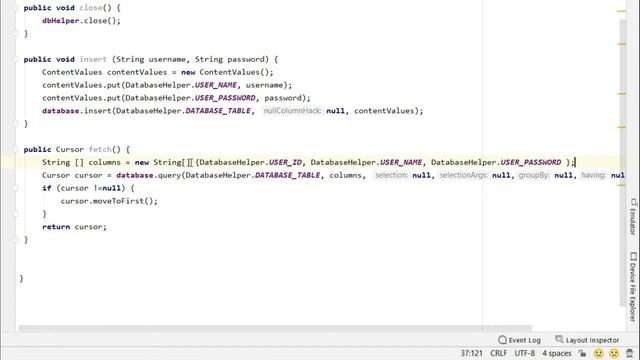Click USER_NAME in the contentValues.put line
Screen dimensions: 640x360
216,85
